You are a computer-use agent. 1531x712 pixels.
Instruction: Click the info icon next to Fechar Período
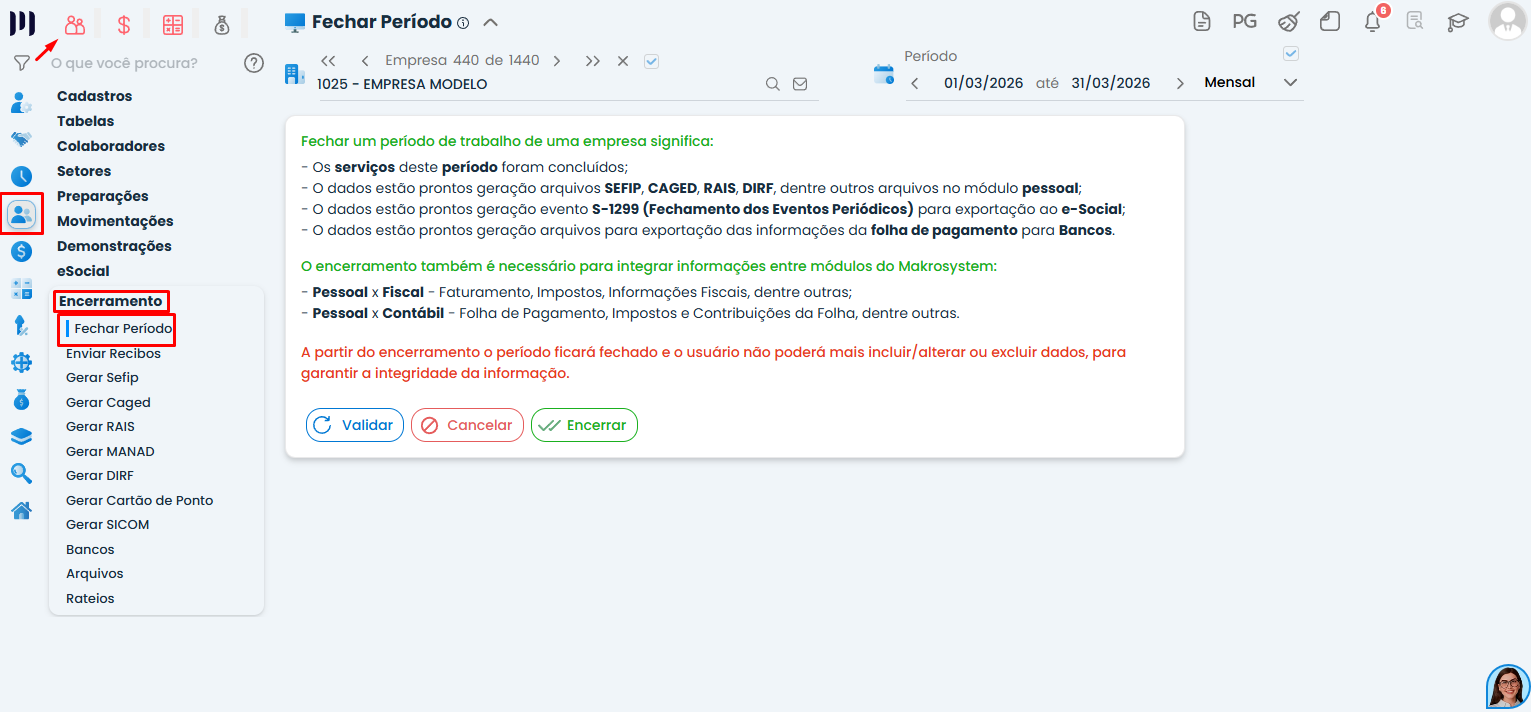pyautogui.click(x=462, y=23)
